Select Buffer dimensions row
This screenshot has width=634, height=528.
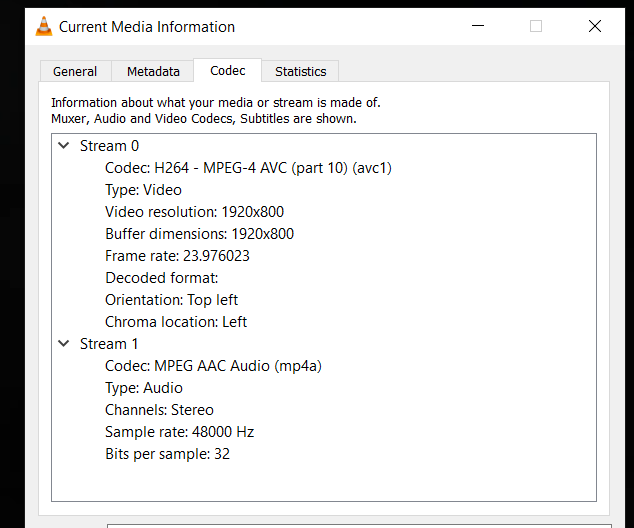tap(199, 234)
